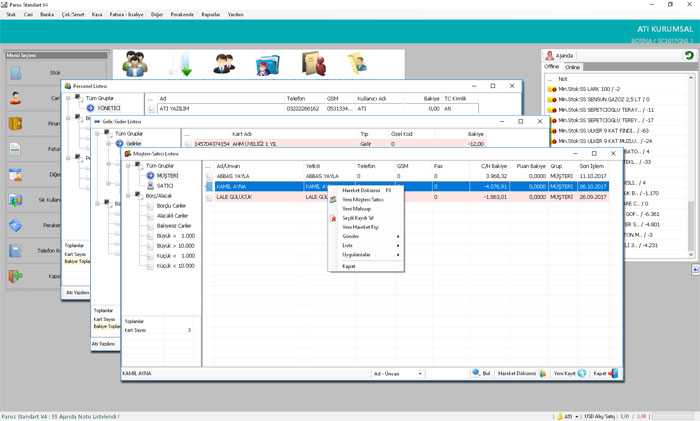Open the Ad - Ünvan search dropdown
Screen dimensions: 700x421
(397, 374)
